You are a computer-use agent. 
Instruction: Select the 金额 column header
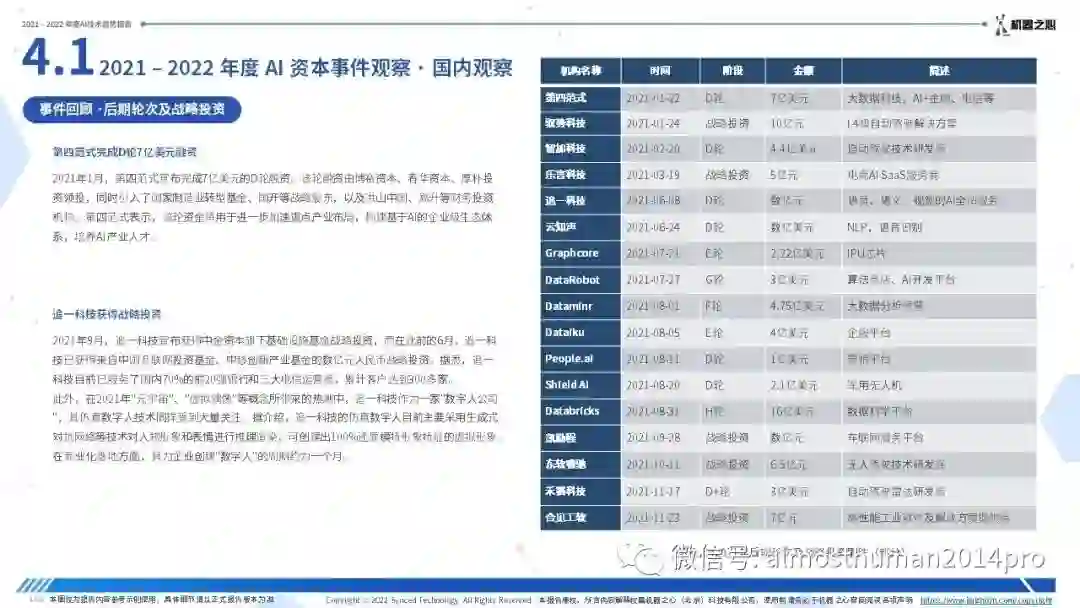click(x=803, y=71)
